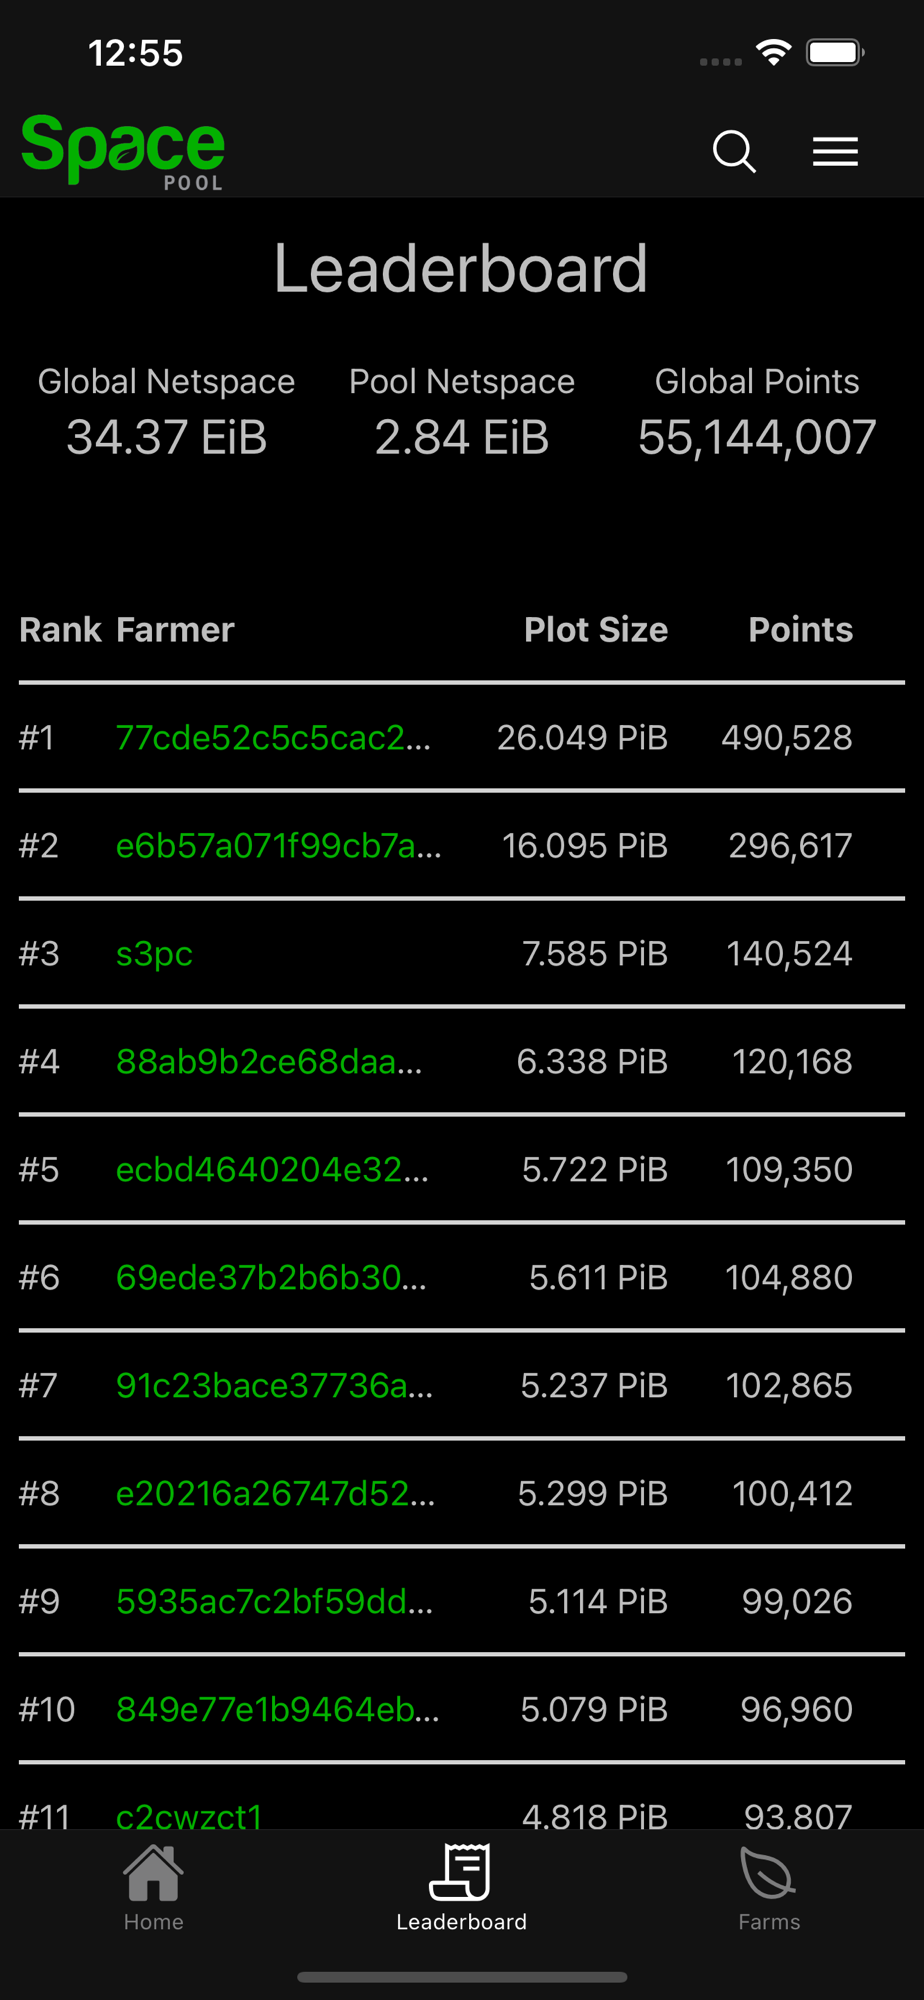The height and width of the screenshot is (2000, 924).
Task: Tap the battery status icon
Action: (835, 52)
